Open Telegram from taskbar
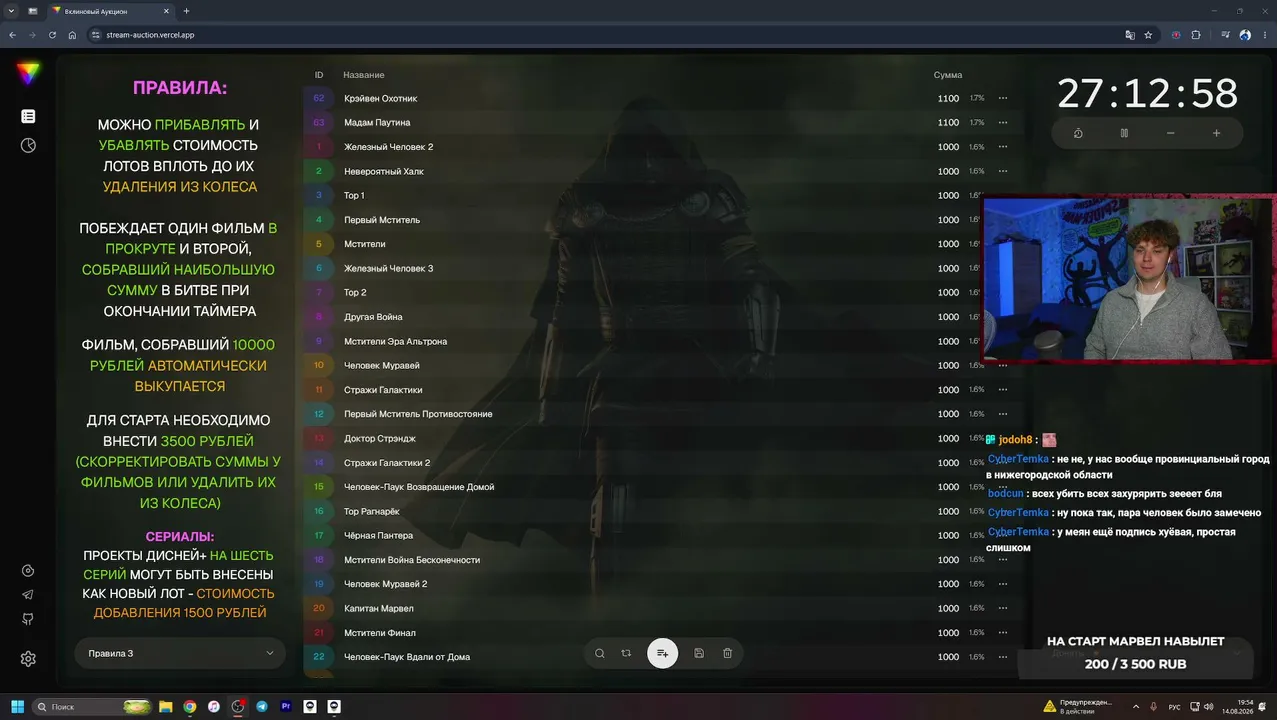This screenshot has width=1277, height=720. [x=262, y=706]
